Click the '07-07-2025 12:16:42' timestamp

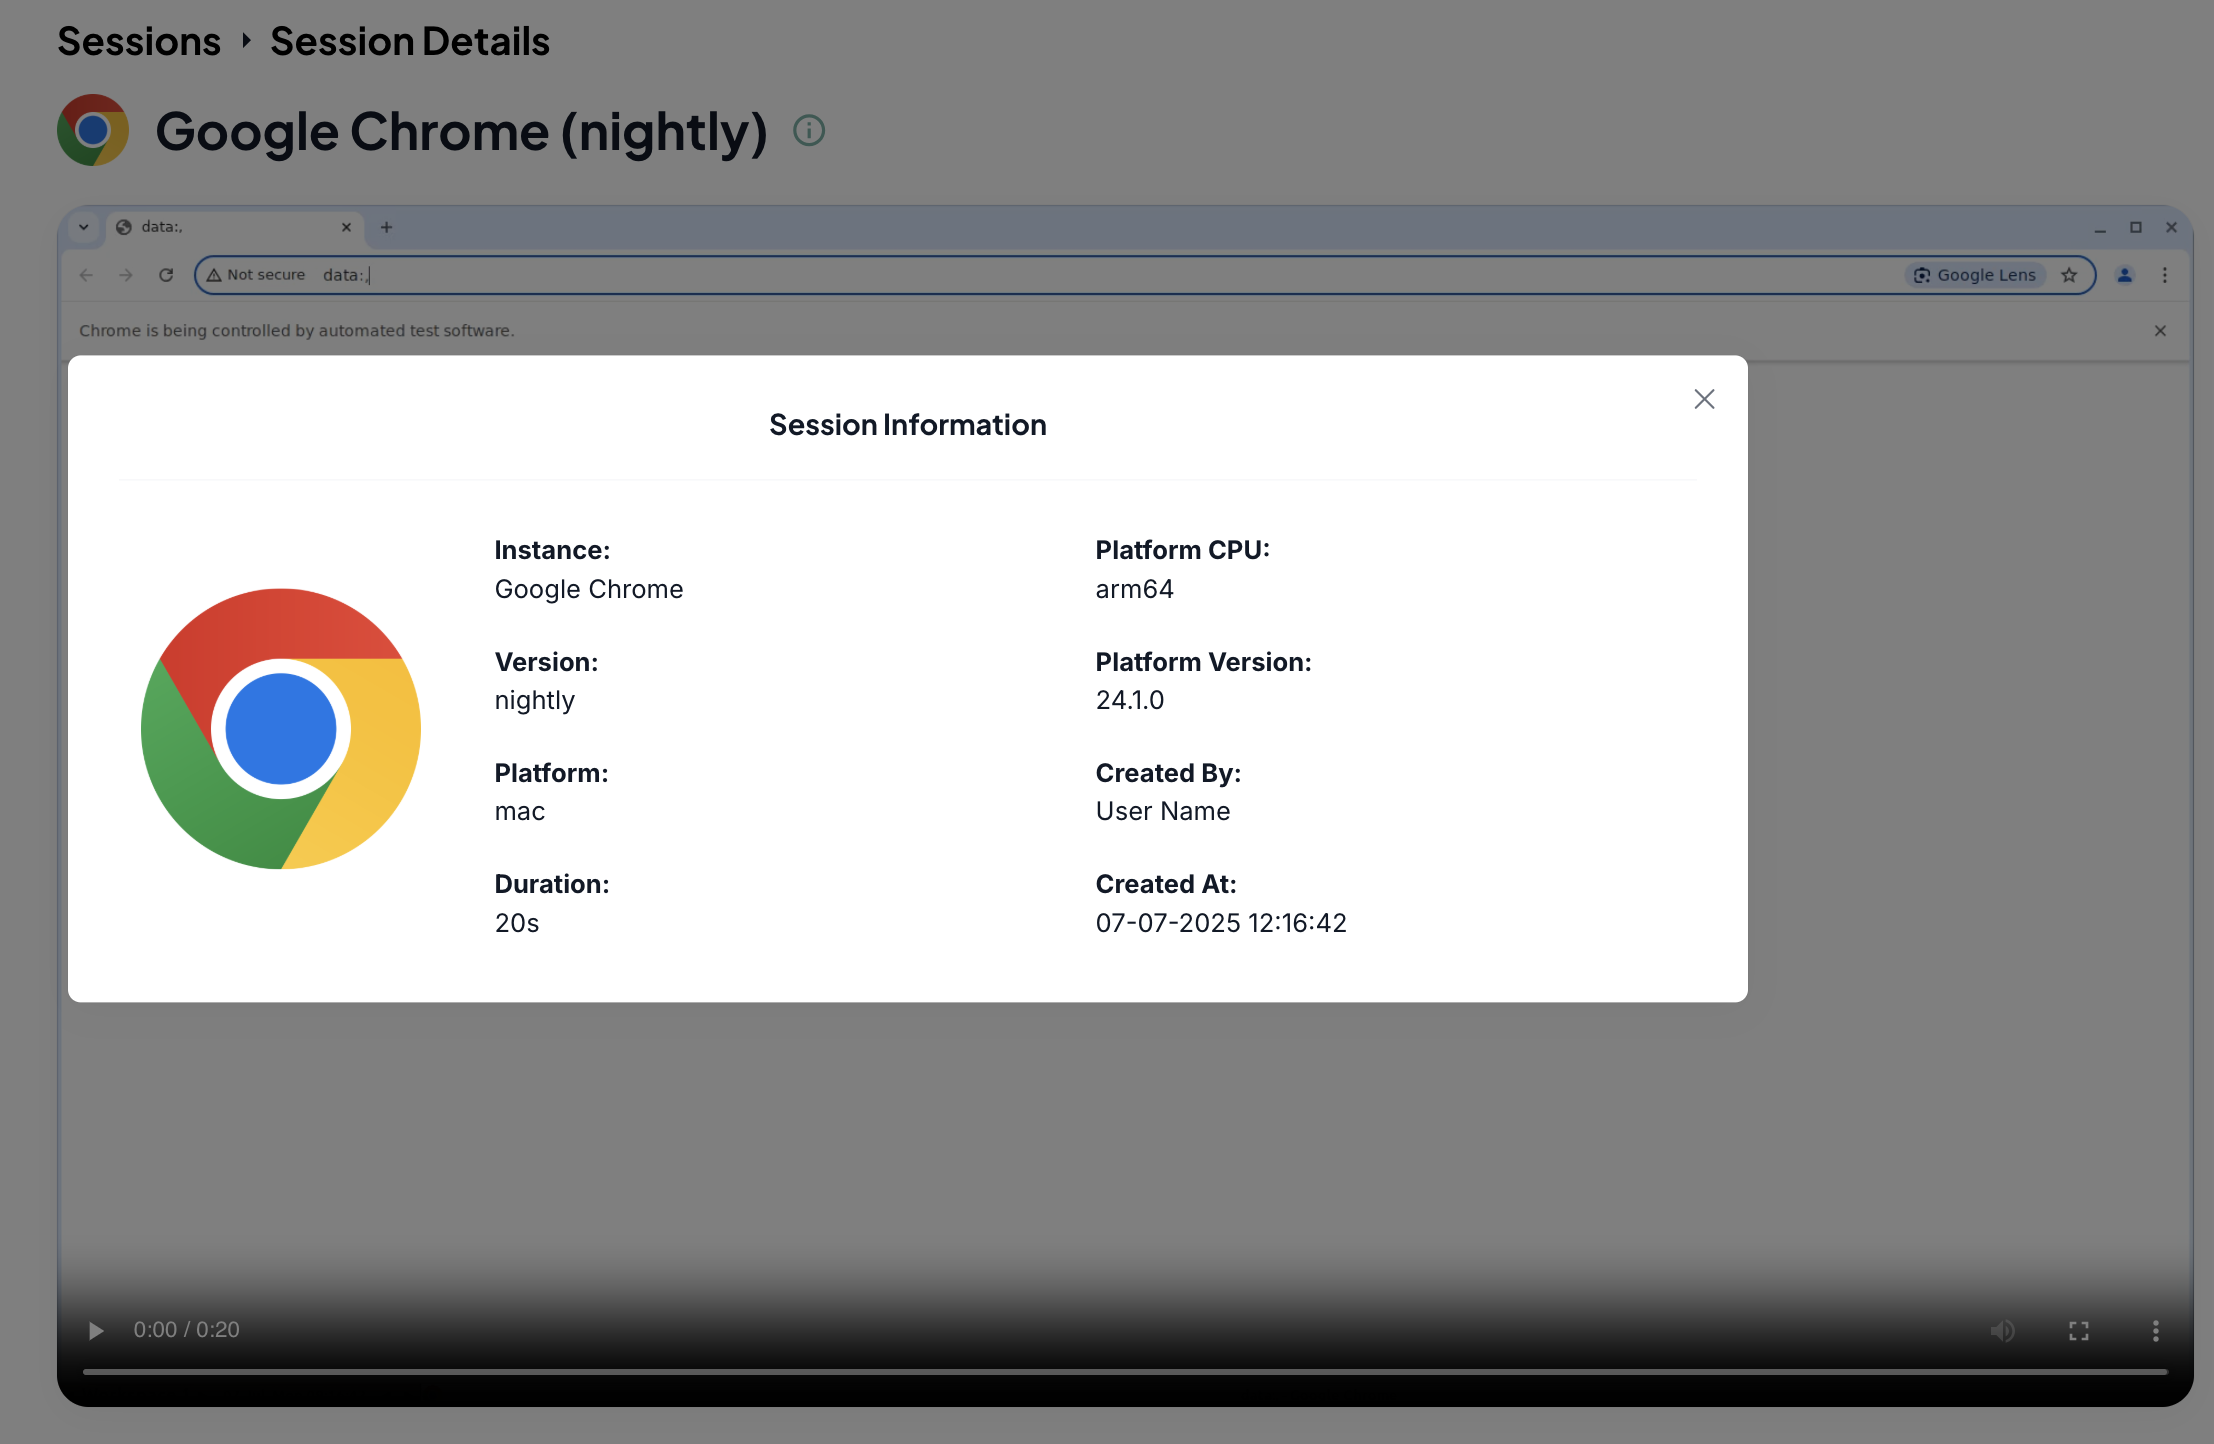1221,923
